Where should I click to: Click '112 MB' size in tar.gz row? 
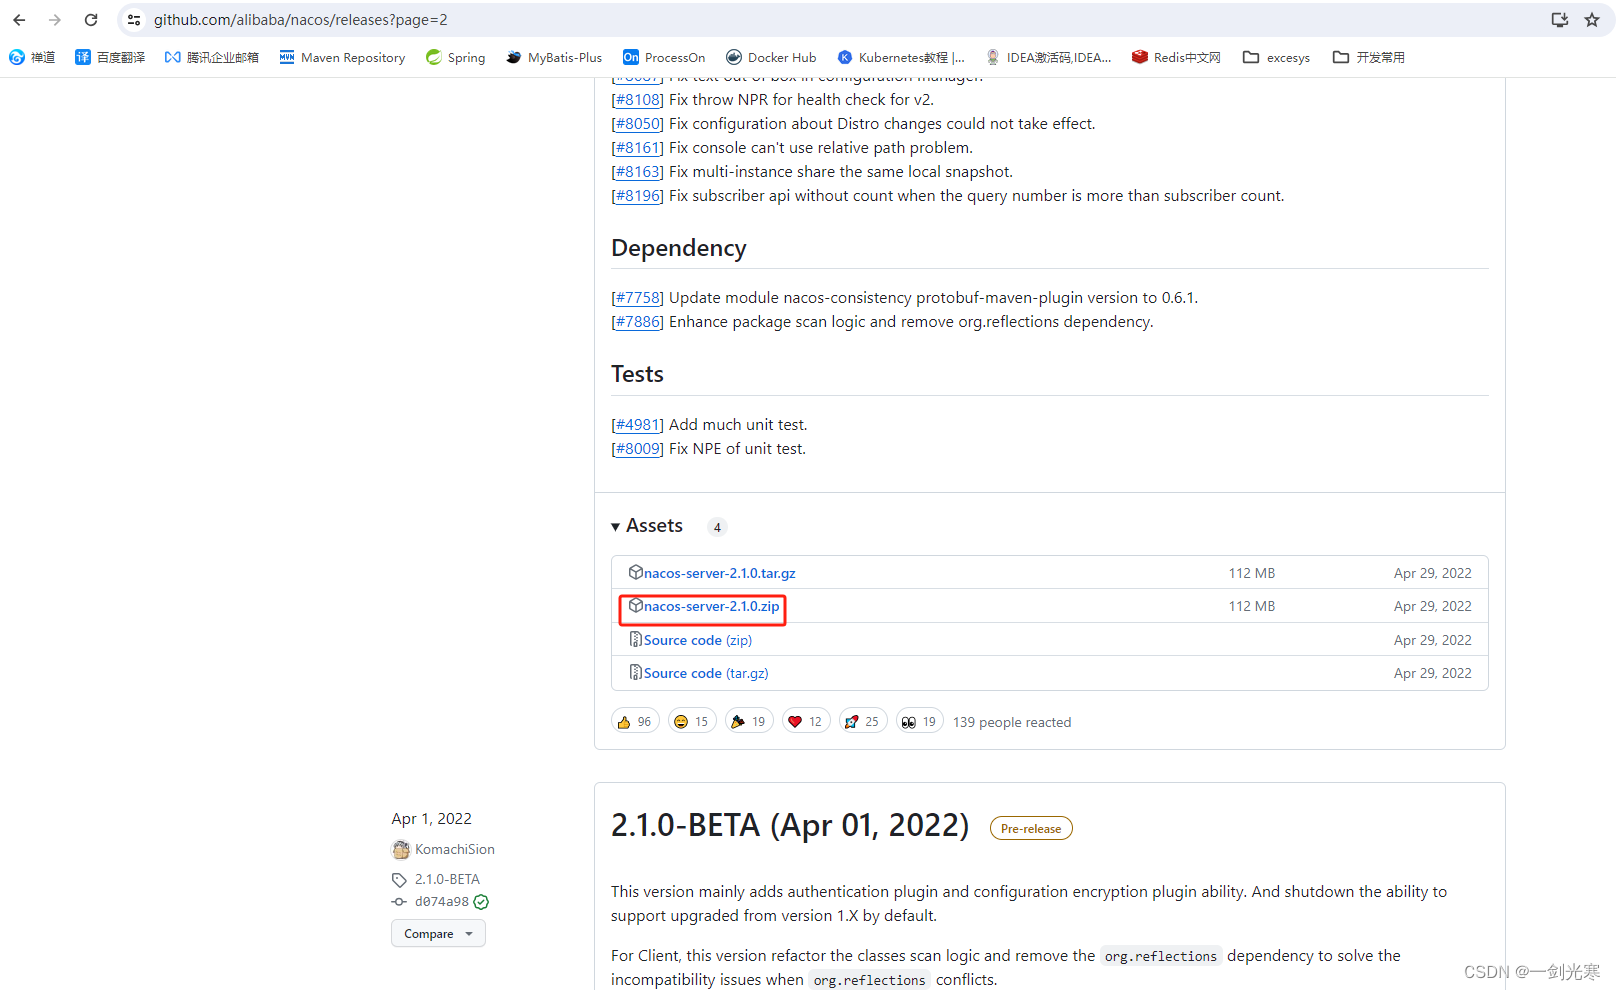pos(1252,573)
